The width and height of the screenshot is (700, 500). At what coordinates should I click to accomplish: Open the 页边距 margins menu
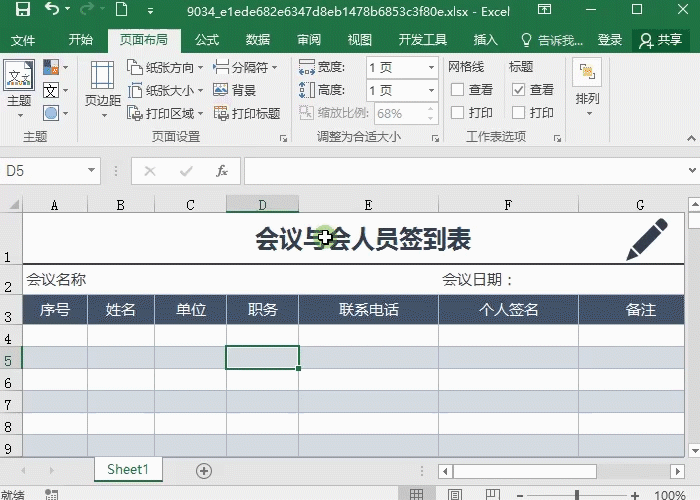coord(103,89)
